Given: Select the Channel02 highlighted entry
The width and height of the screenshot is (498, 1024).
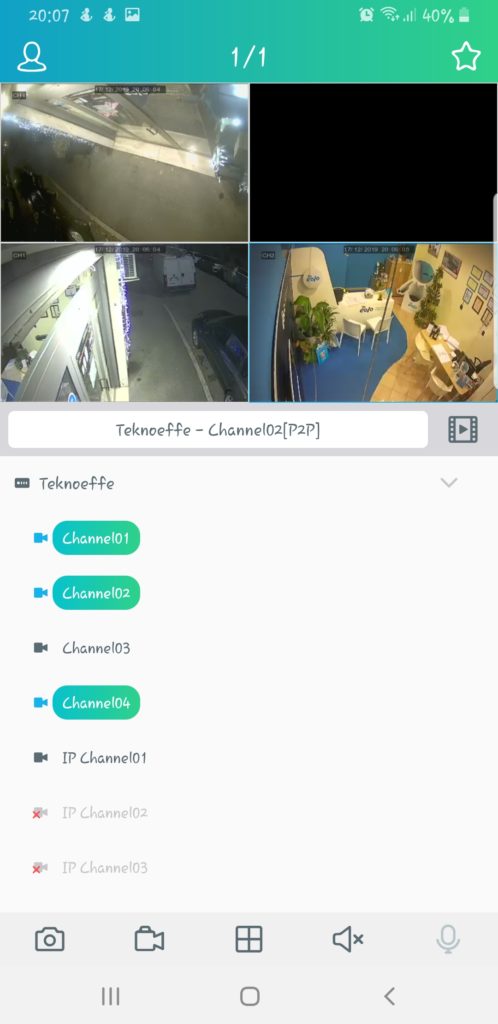Looking at the screenshot, I should pos(96,593).
